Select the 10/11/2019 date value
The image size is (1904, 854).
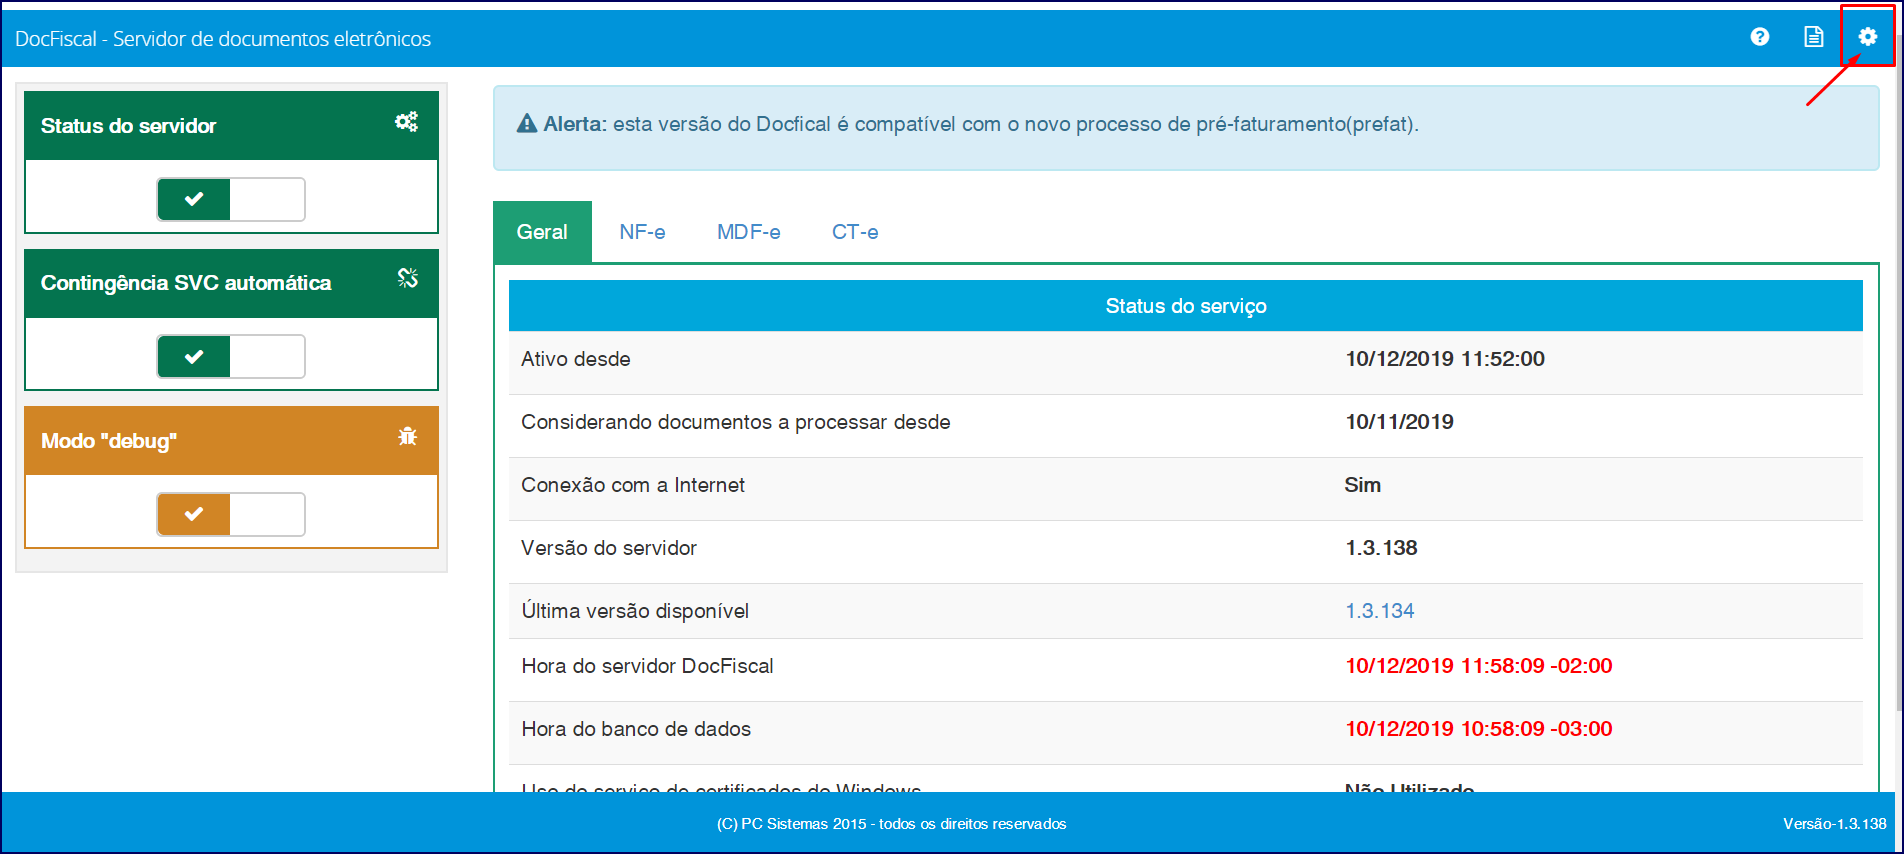pos(1399,422)
